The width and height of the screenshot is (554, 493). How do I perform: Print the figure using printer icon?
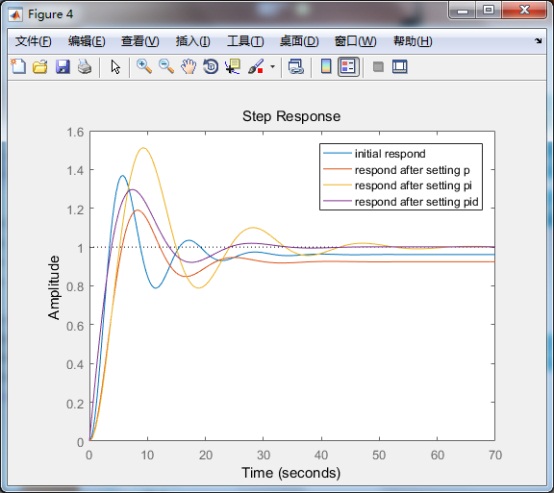85,66
